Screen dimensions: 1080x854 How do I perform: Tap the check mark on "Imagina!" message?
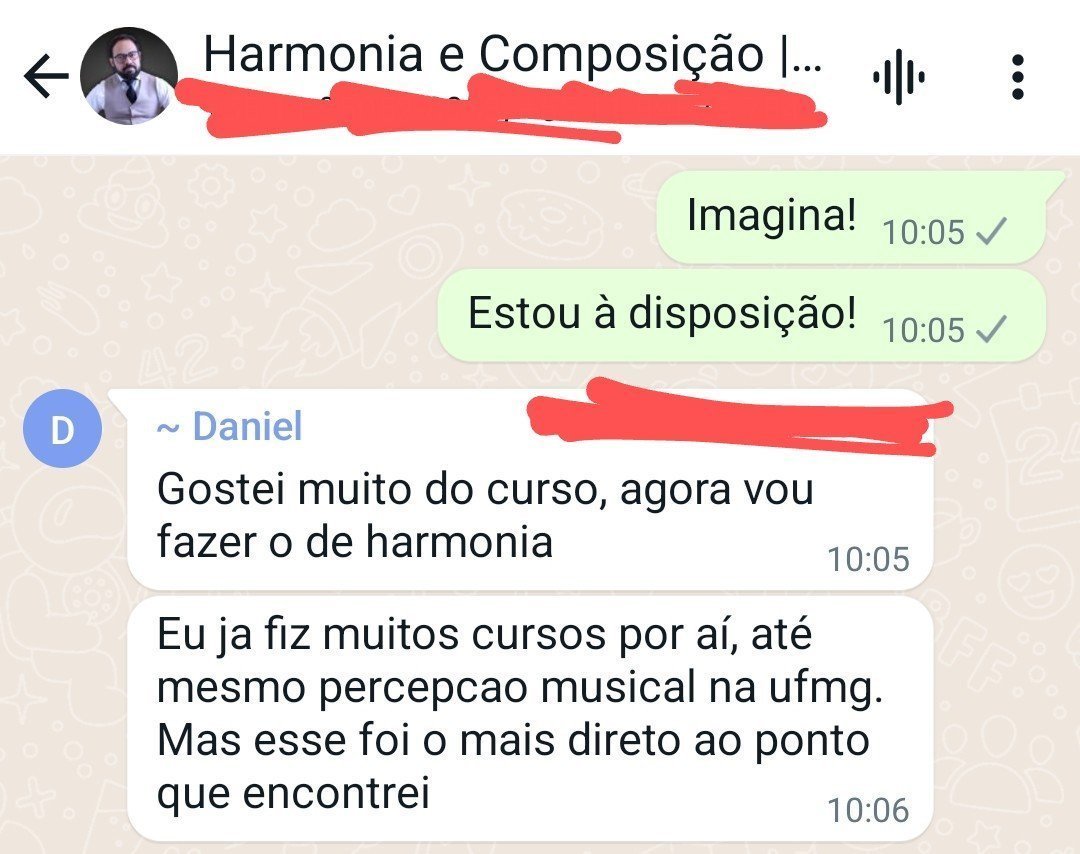tap(992, 231)
